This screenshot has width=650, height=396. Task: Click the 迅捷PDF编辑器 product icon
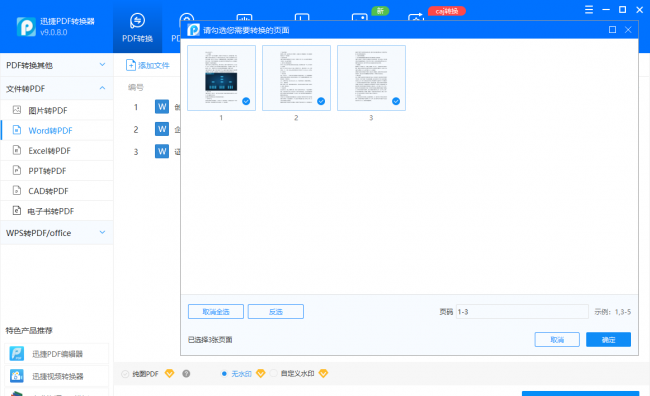coord(17,354)
